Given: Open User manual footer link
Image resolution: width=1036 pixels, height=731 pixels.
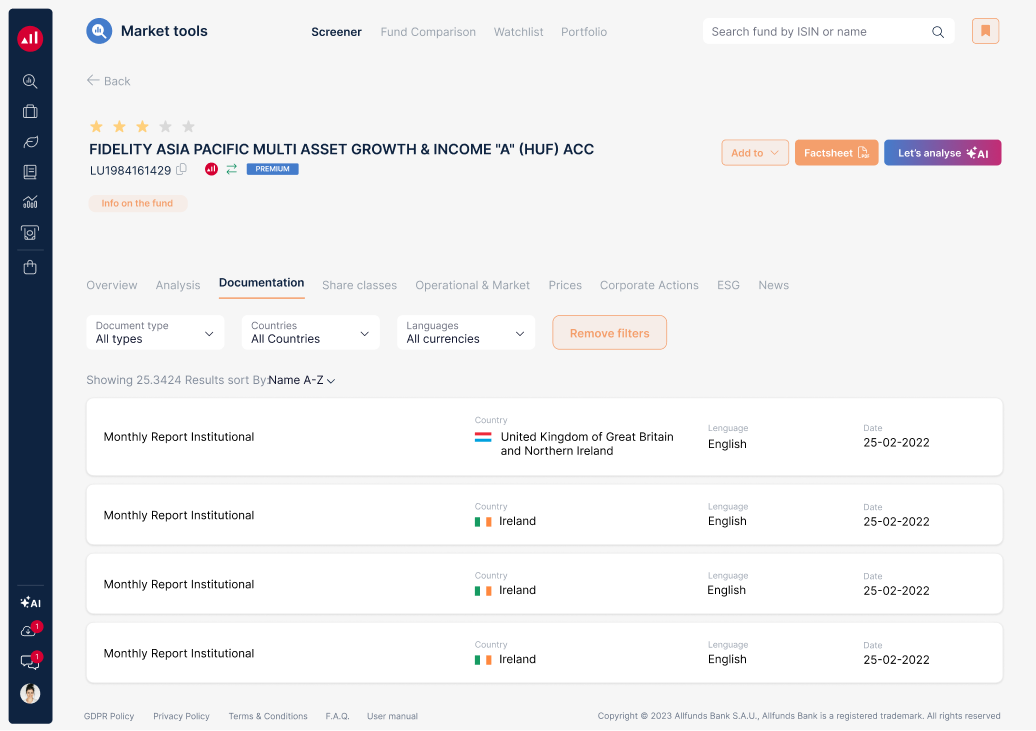Looking at the screenshot, I should tap(392, 716).
